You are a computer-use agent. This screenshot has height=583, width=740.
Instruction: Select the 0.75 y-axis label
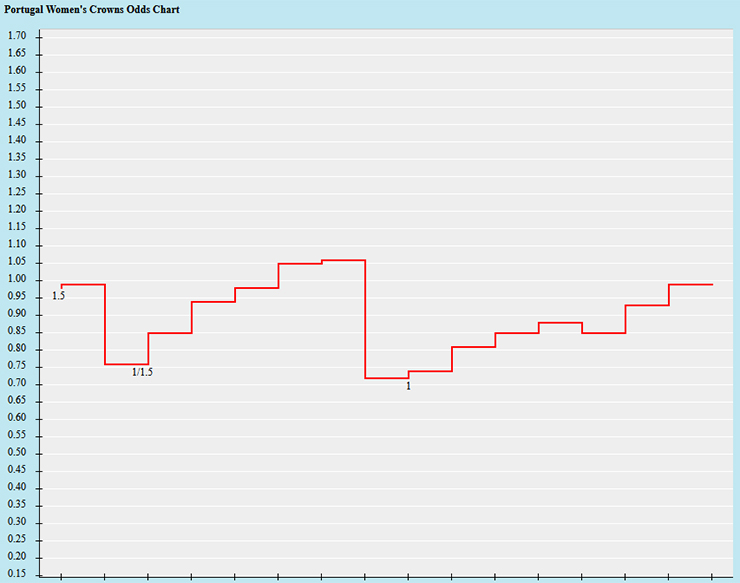tap(17, 366)
